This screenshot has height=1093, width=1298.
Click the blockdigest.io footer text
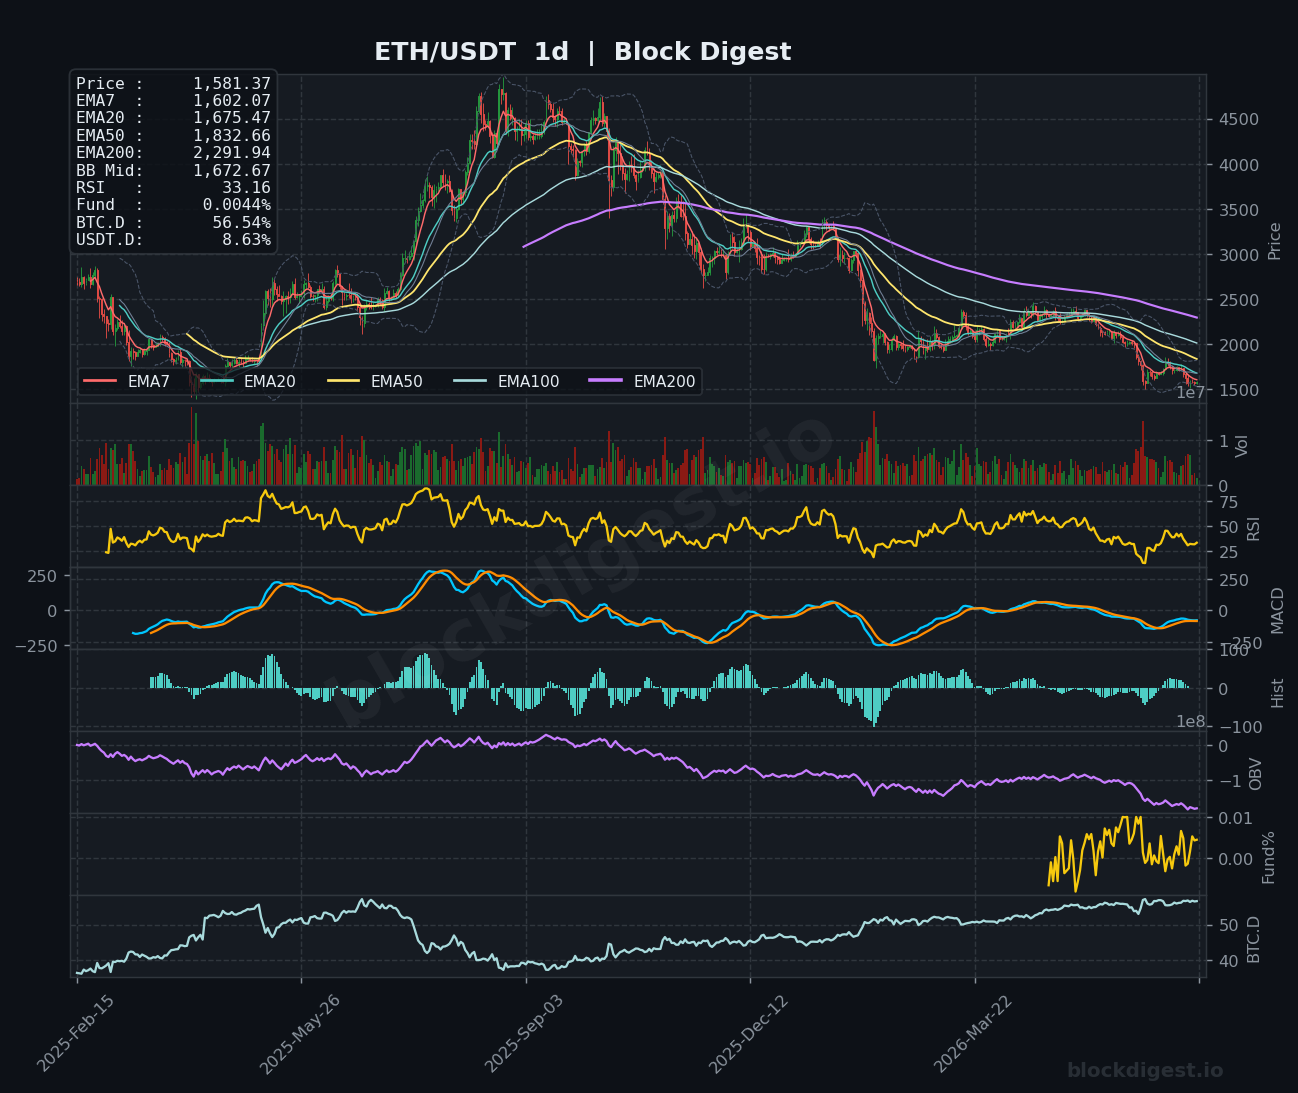tap(1145, 1071)
